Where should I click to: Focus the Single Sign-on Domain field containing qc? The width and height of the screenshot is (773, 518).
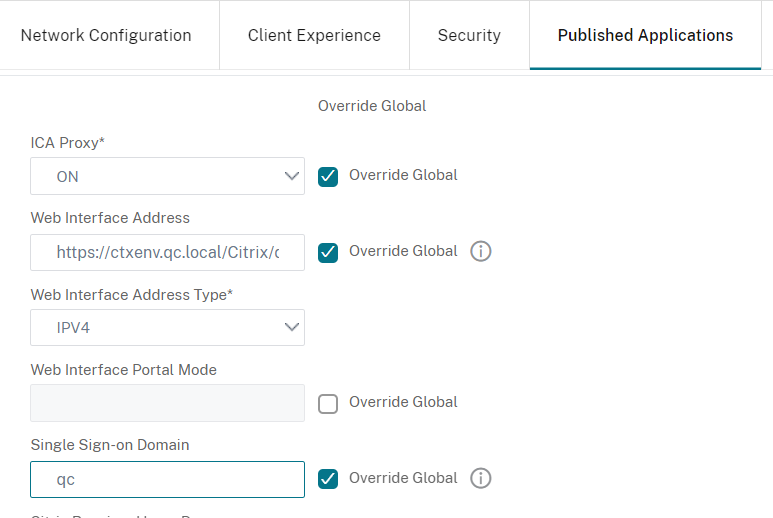pos(167,479)
